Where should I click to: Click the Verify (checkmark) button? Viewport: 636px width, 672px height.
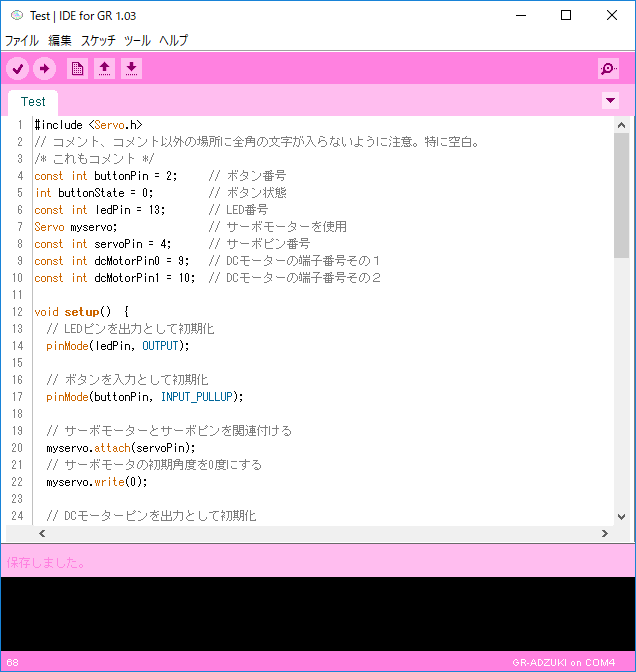tap(18, 69)
